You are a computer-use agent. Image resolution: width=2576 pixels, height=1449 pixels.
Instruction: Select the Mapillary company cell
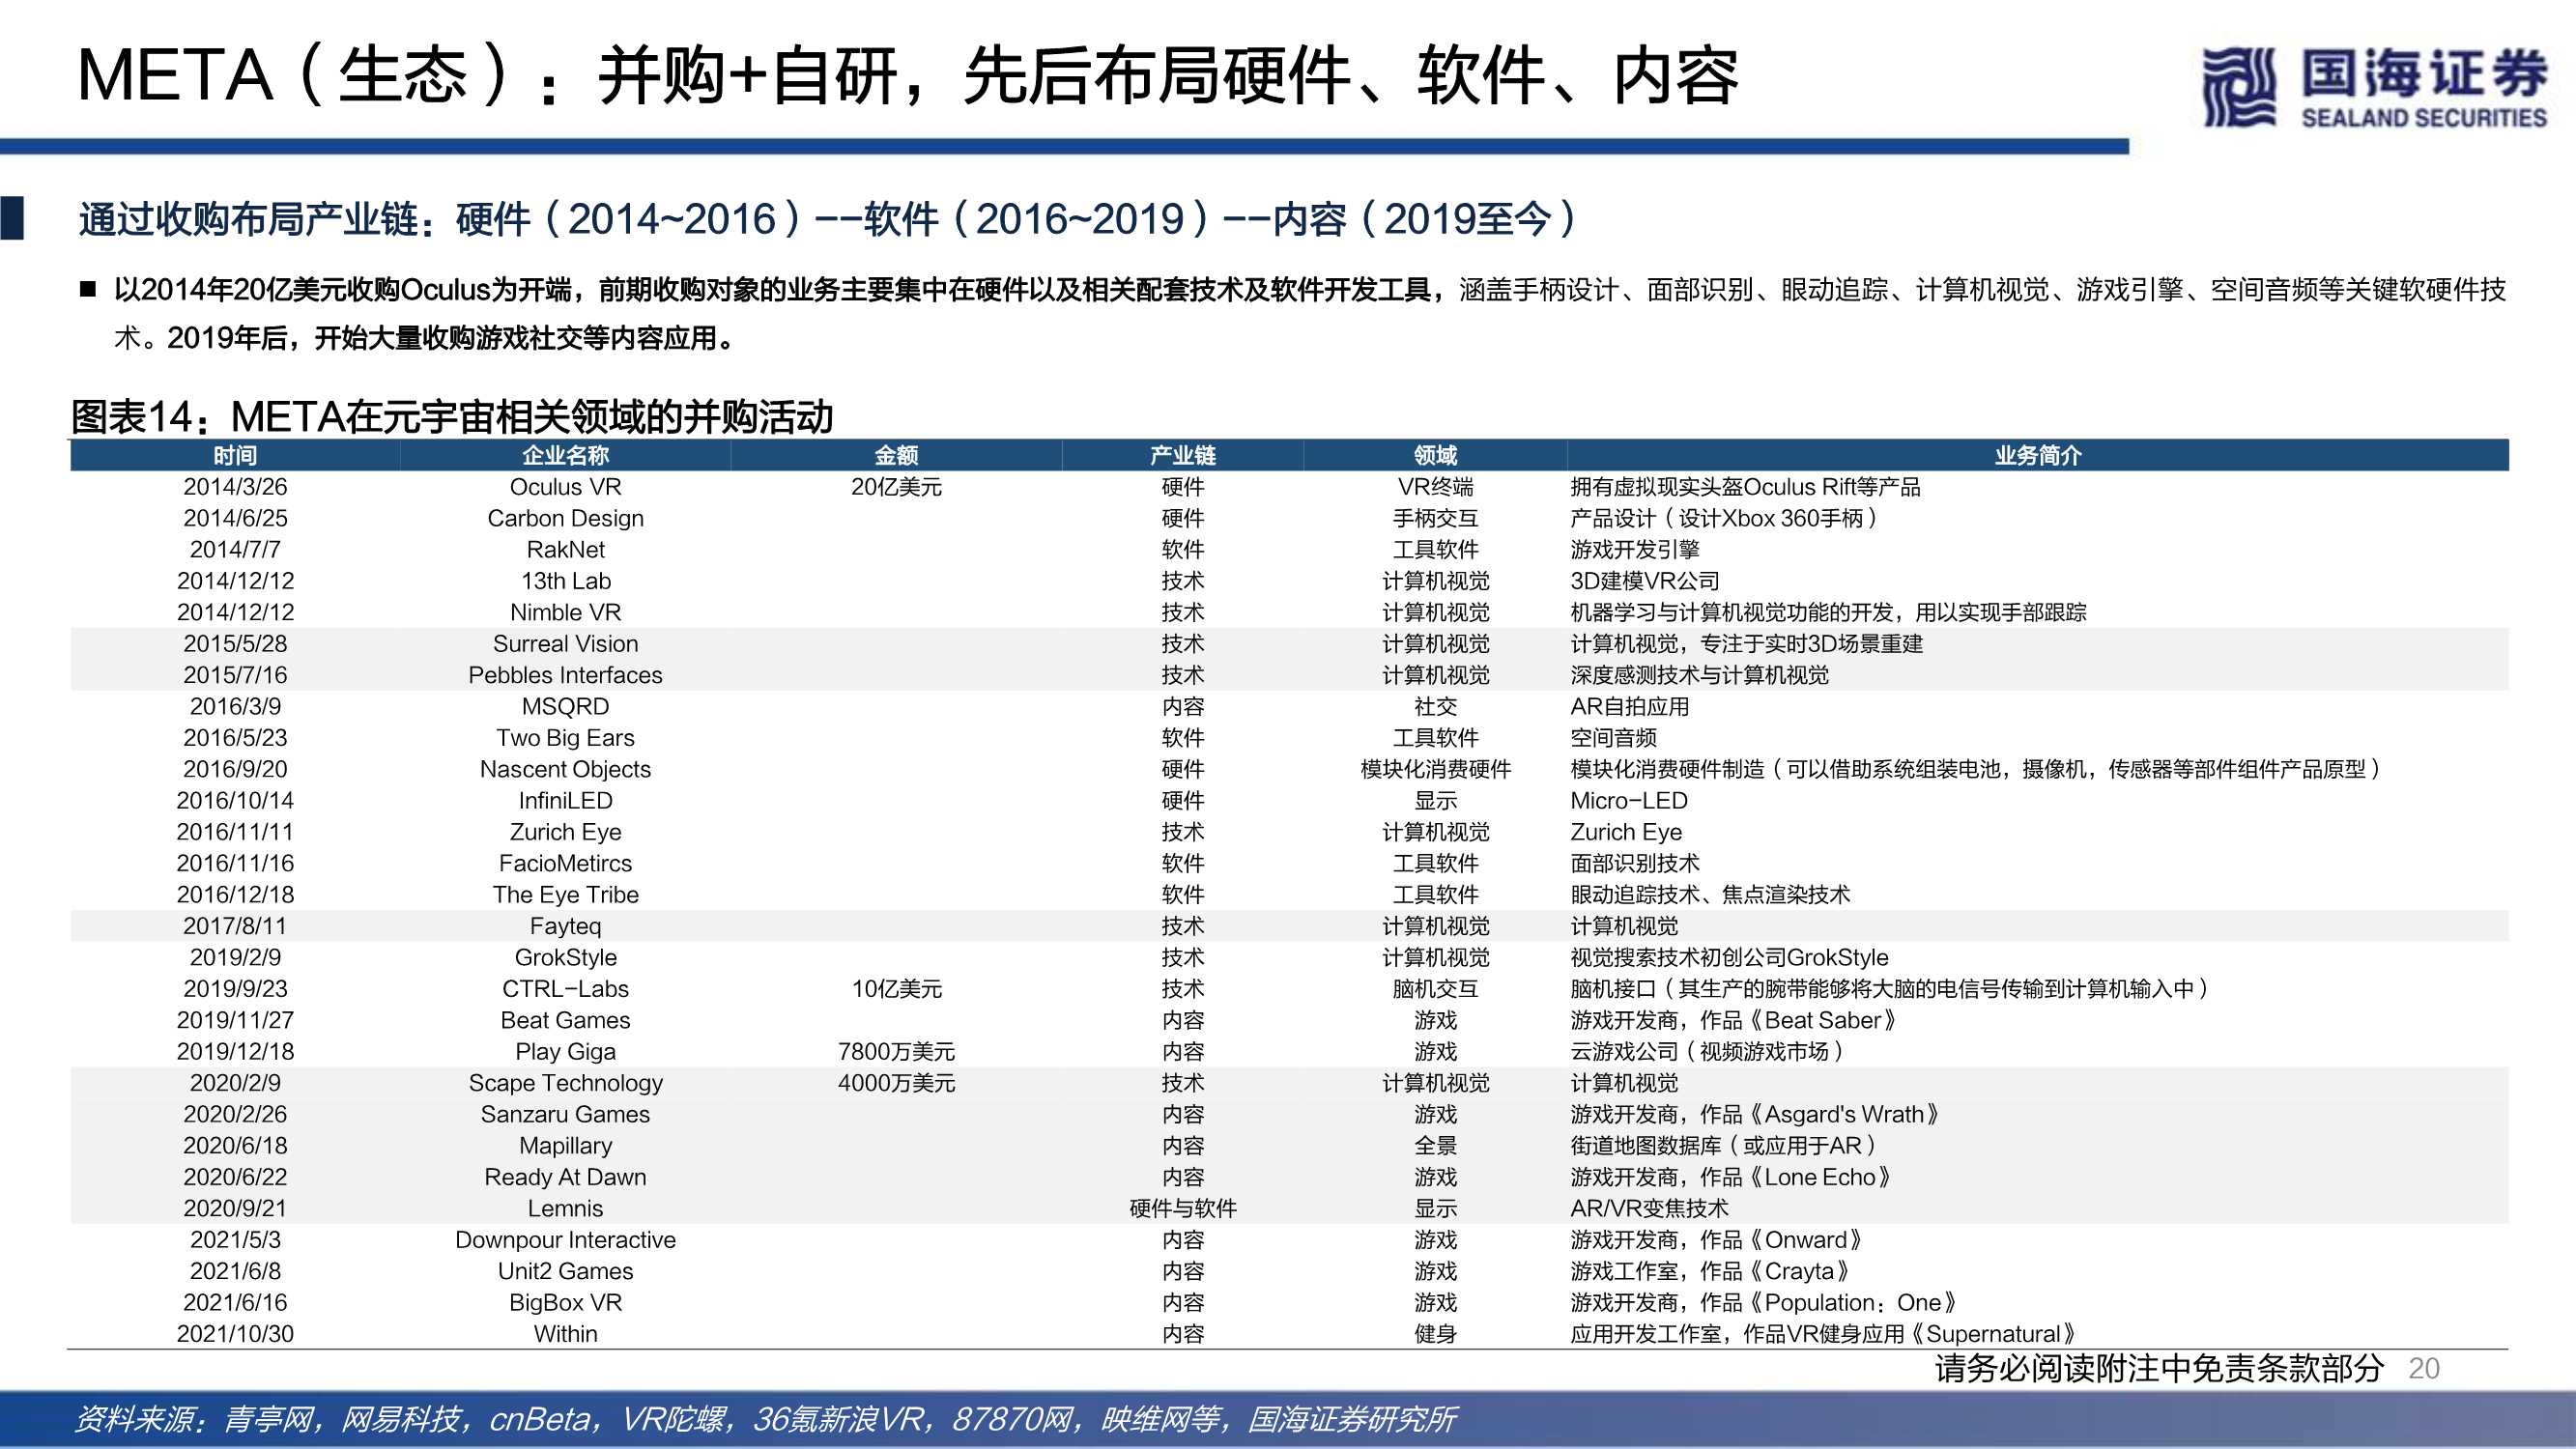coord(565,1146)
